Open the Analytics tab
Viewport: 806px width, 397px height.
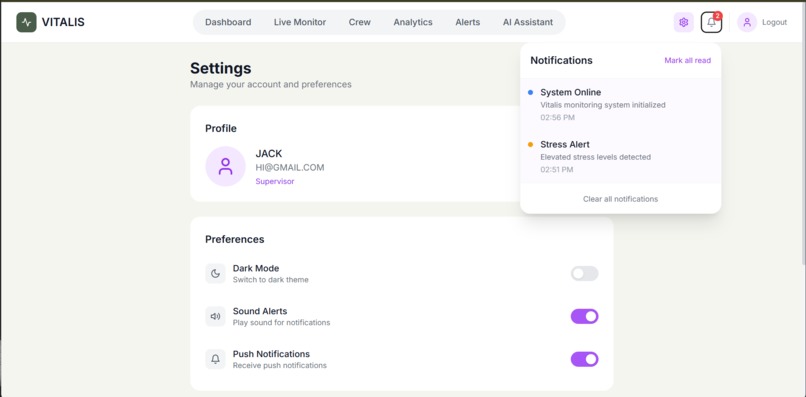(413, 23)
